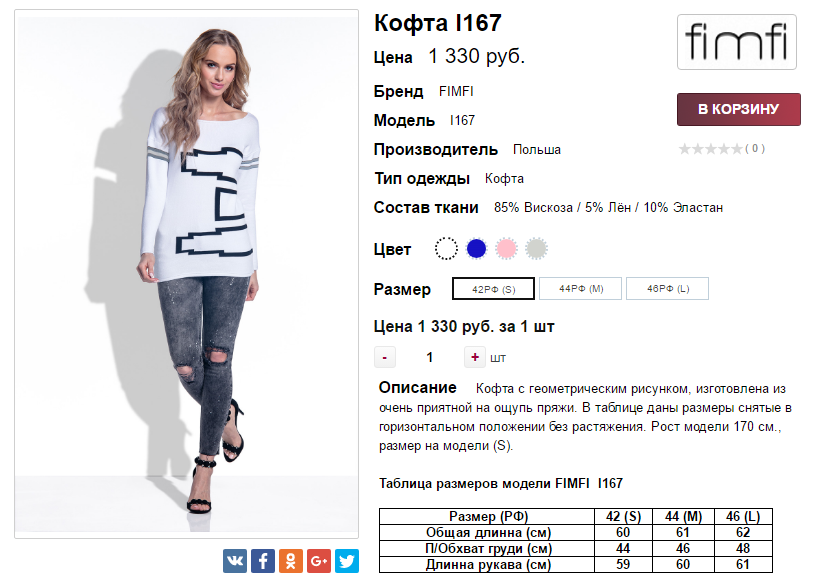Increase quantity with plus button
This screenshot has height=584, width=821.
tap(475, 357)
